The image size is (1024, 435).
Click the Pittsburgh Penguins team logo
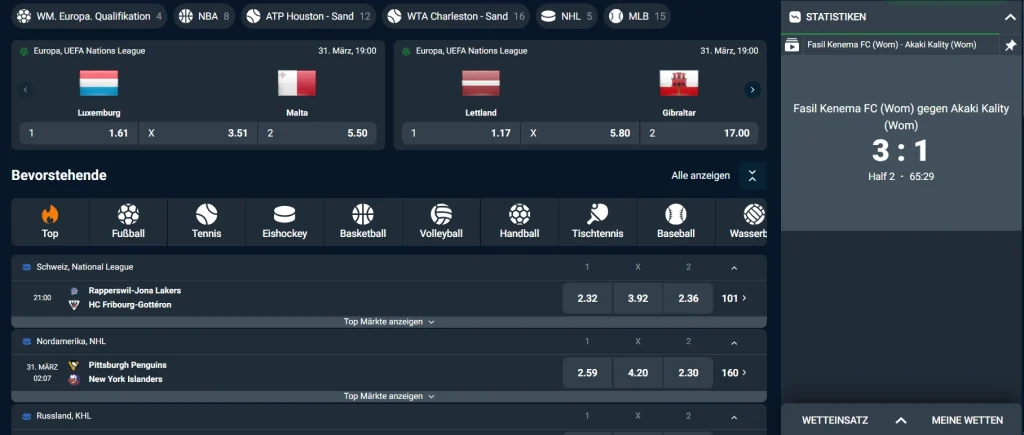(74, 365)
